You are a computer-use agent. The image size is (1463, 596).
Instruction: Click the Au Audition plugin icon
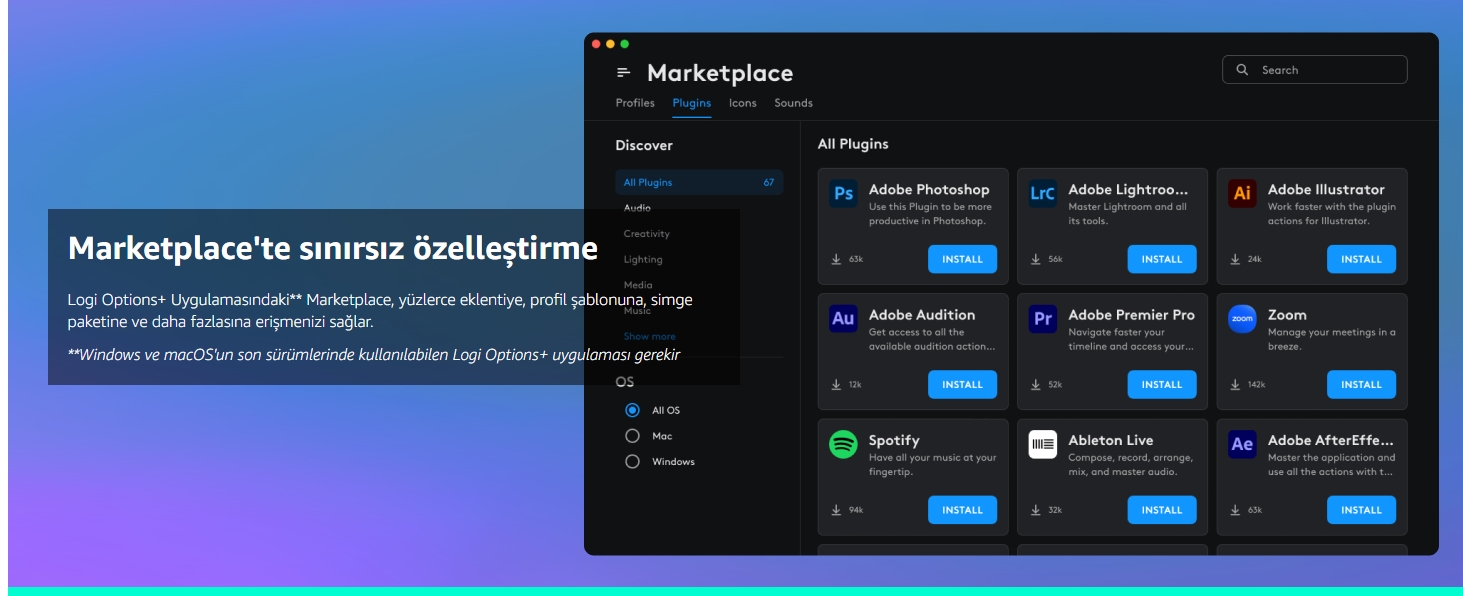(843, 319)
